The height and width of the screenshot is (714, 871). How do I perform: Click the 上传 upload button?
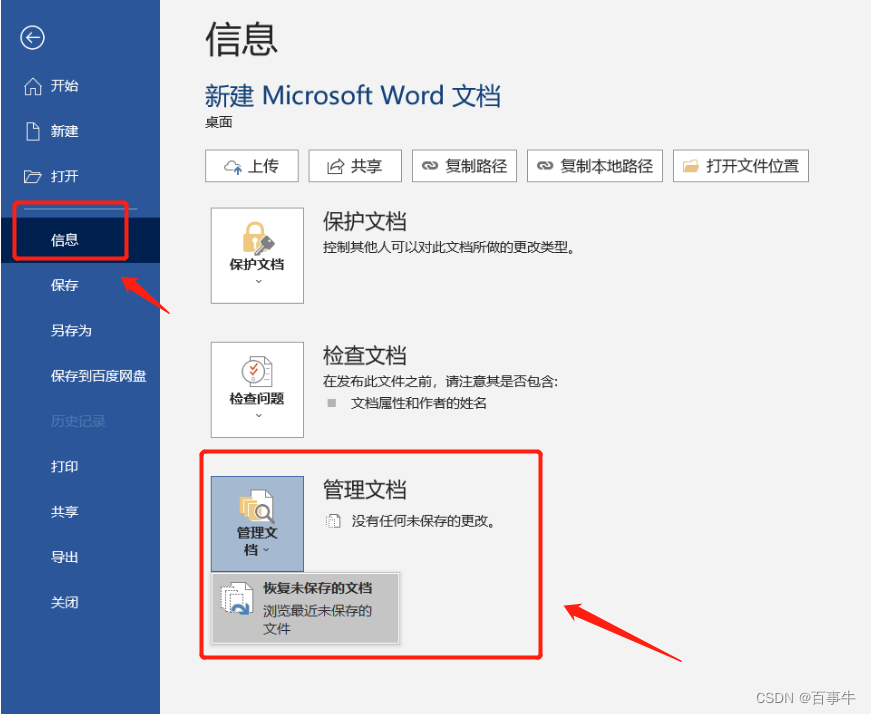point(252,166)
